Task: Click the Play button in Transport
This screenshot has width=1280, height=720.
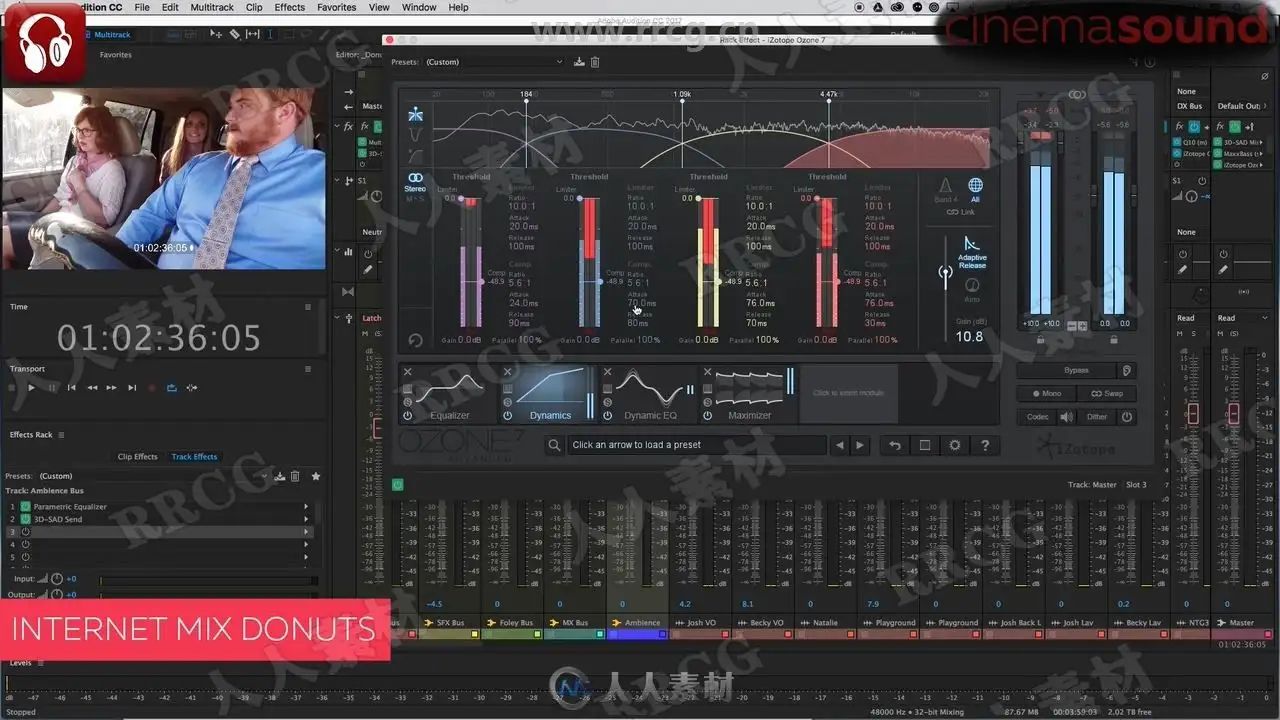Action: pos(31,388)
